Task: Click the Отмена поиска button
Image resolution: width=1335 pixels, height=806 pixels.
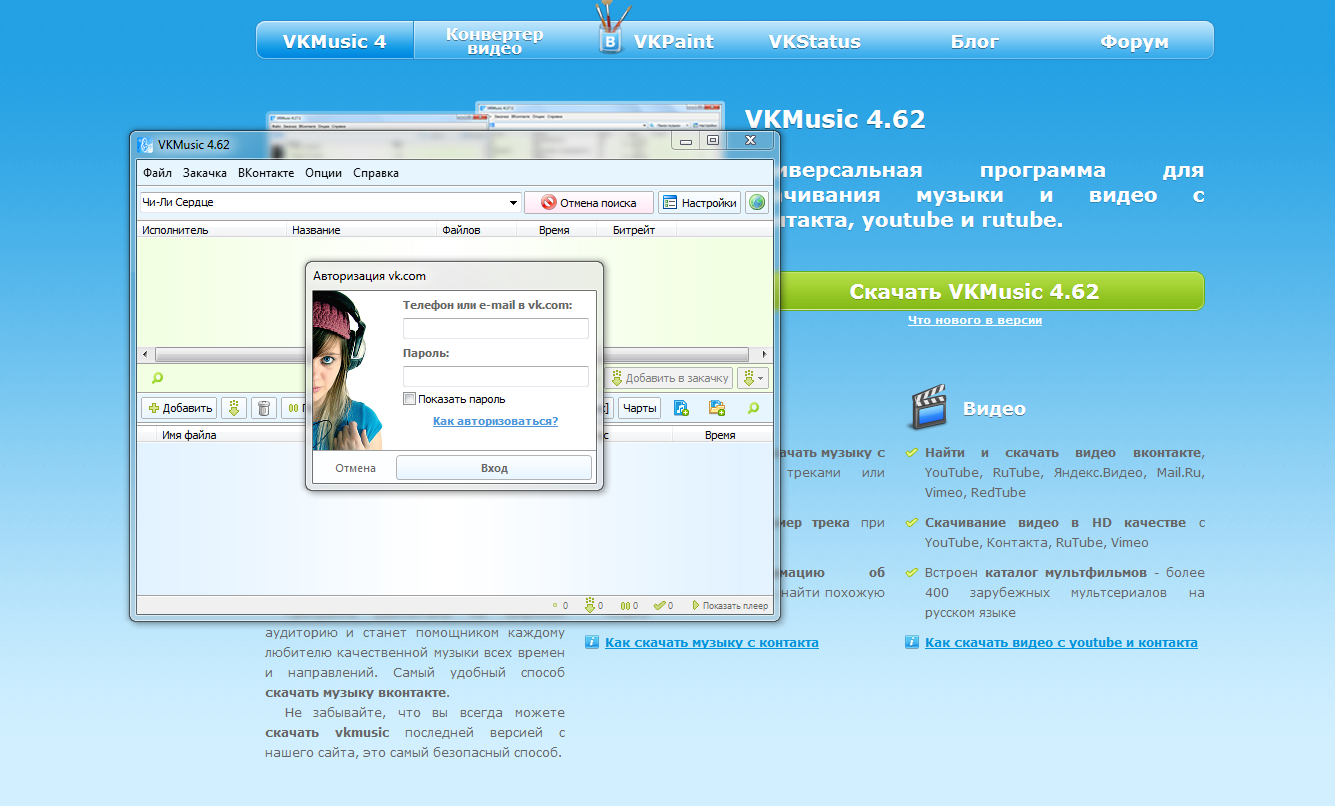Action: pyautogui.click(x=589, y=202)
